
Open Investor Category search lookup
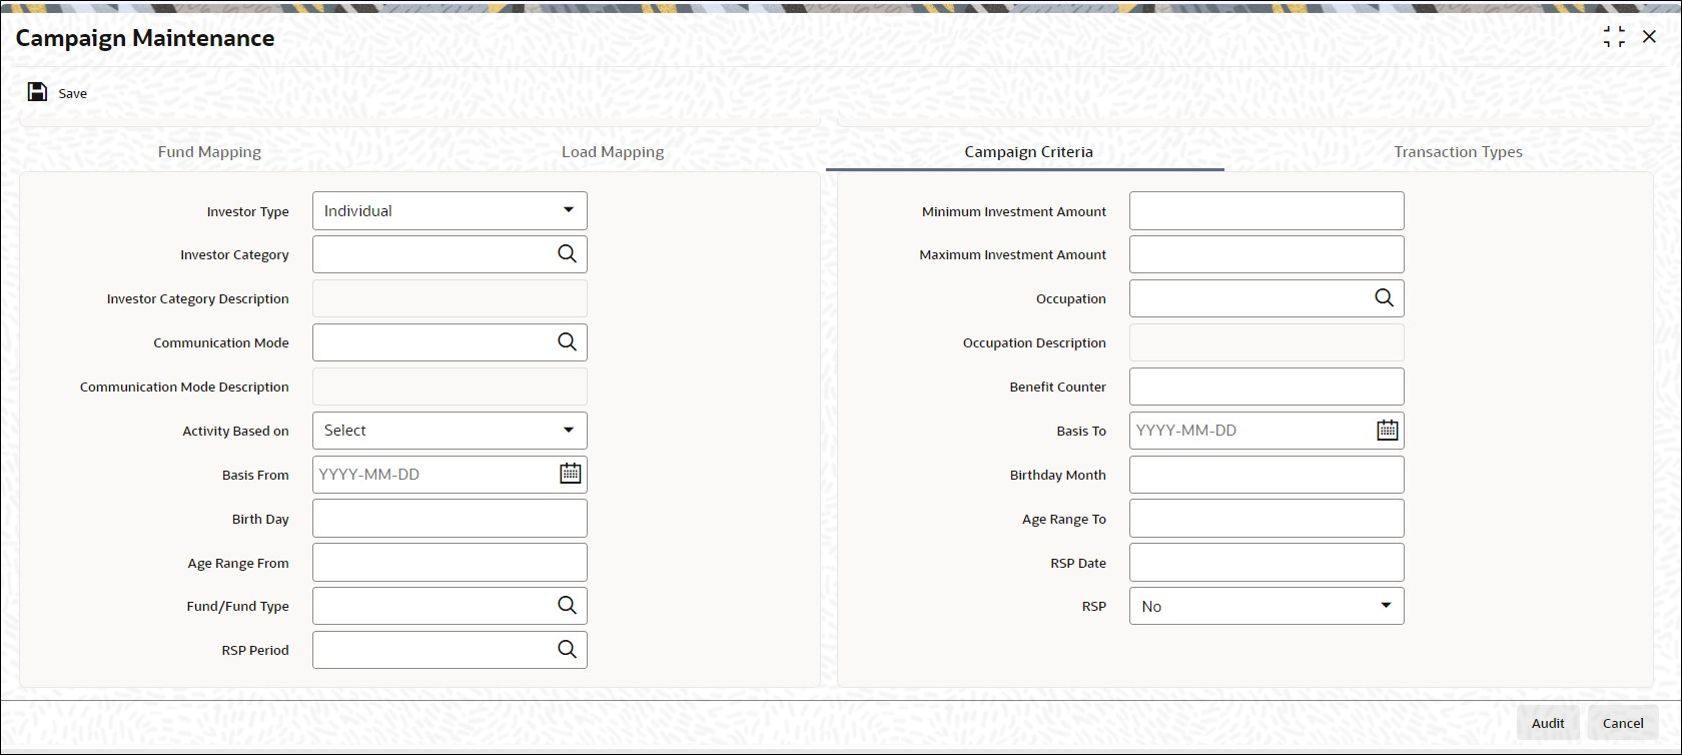567,254
